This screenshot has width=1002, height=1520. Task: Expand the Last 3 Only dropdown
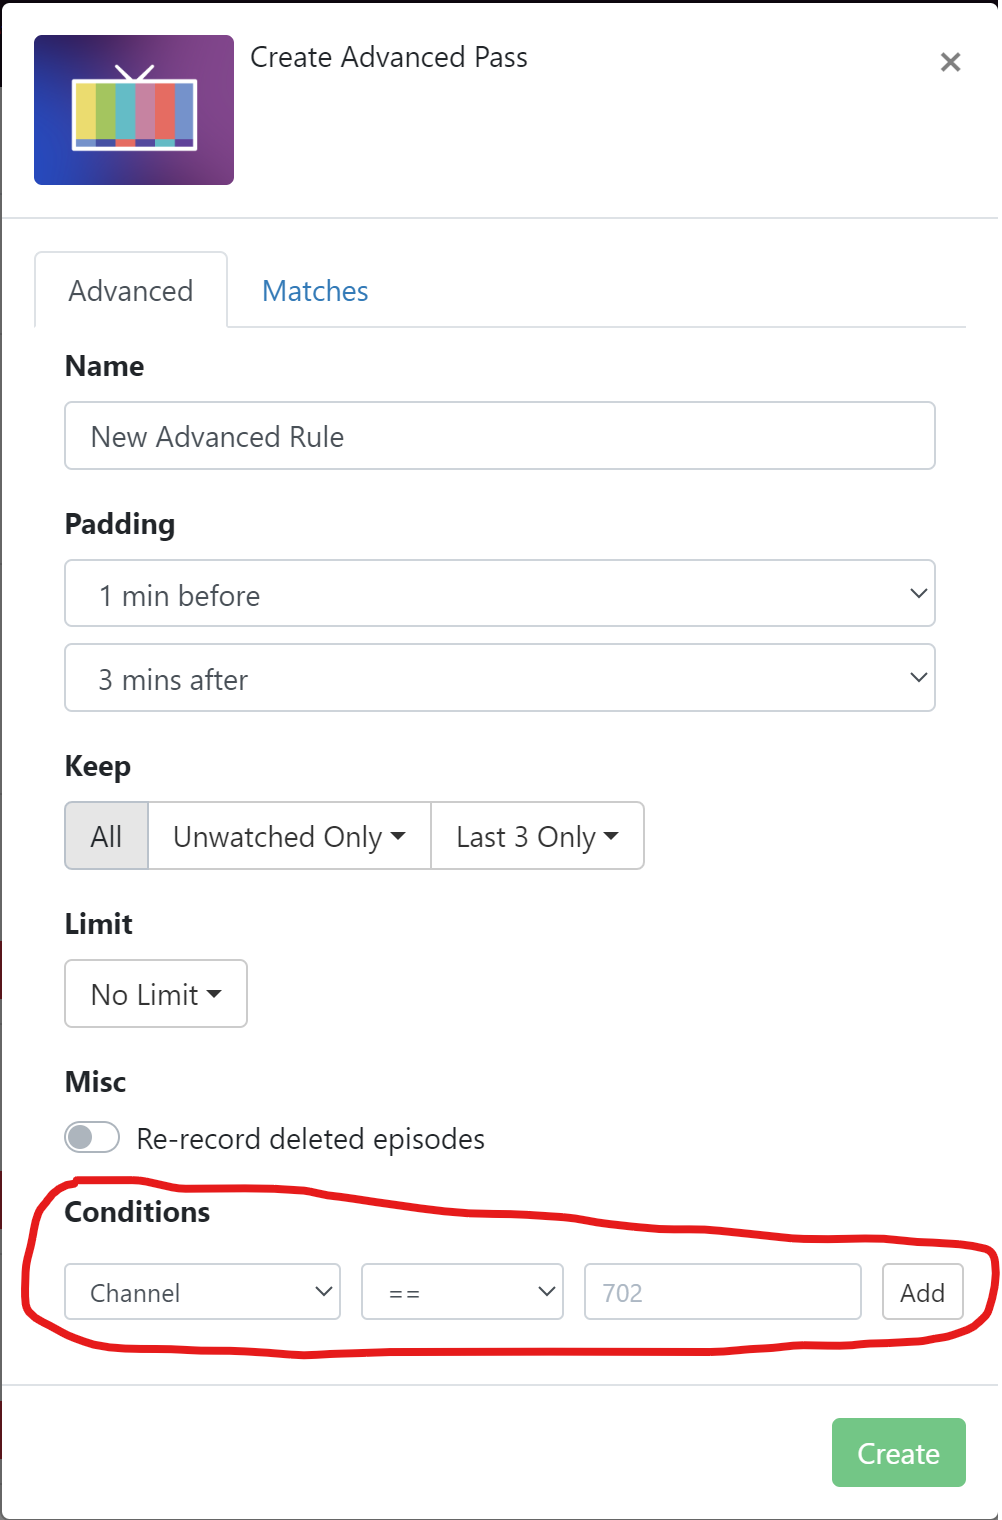pos(537,836)
